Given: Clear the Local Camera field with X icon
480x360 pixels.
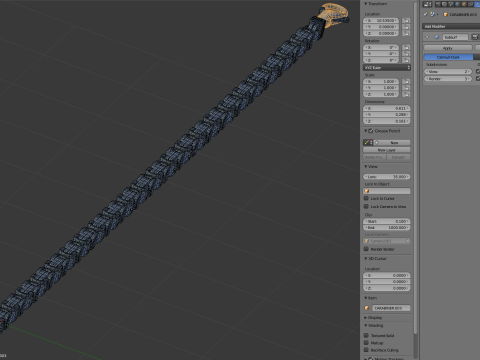Looking at the screenshot, I should click(407, 241).
